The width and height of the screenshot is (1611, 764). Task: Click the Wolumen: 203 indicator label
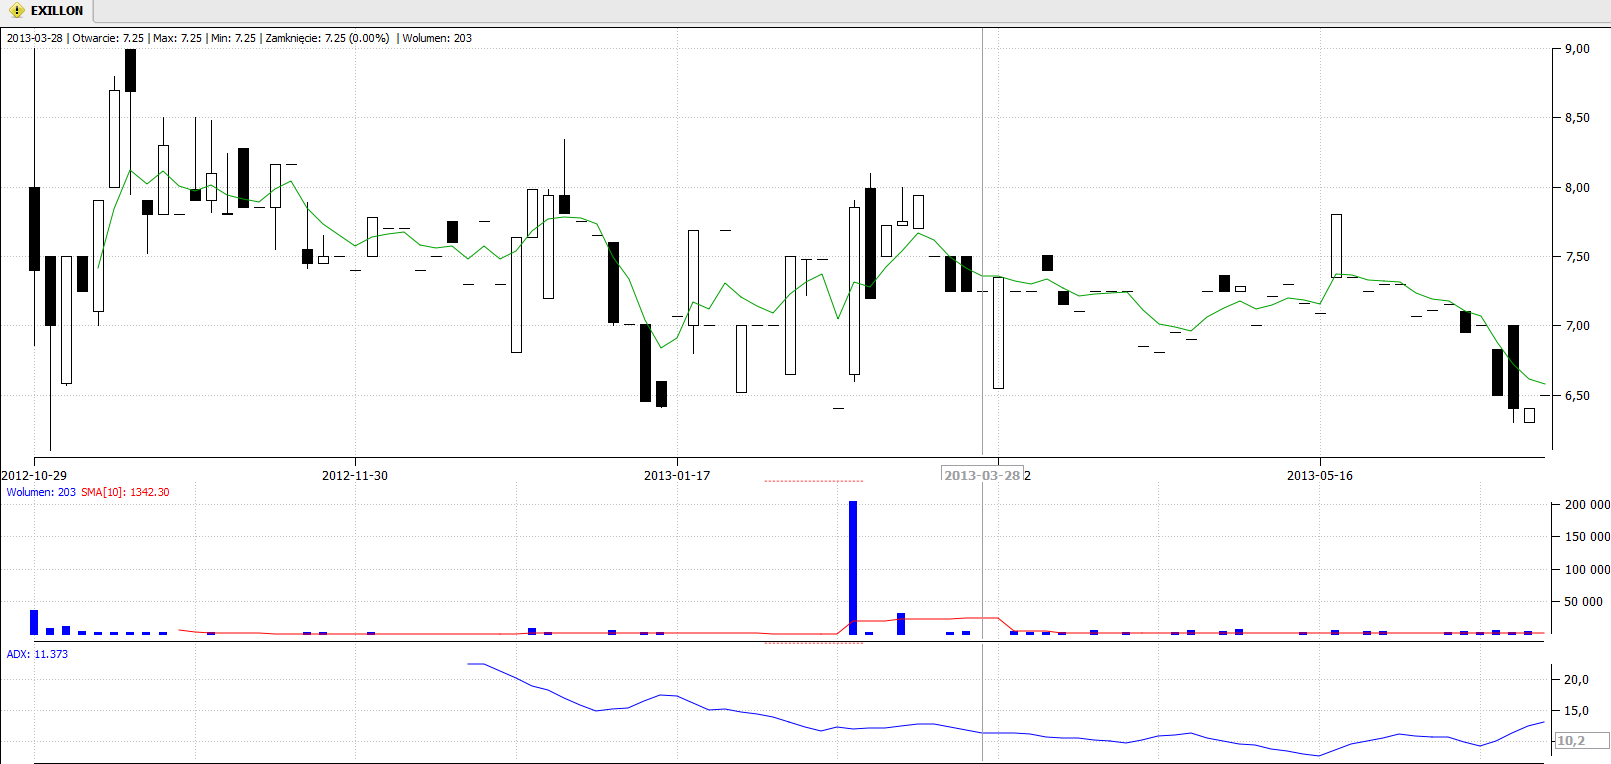pyautogui.click(x=41, y=492)
